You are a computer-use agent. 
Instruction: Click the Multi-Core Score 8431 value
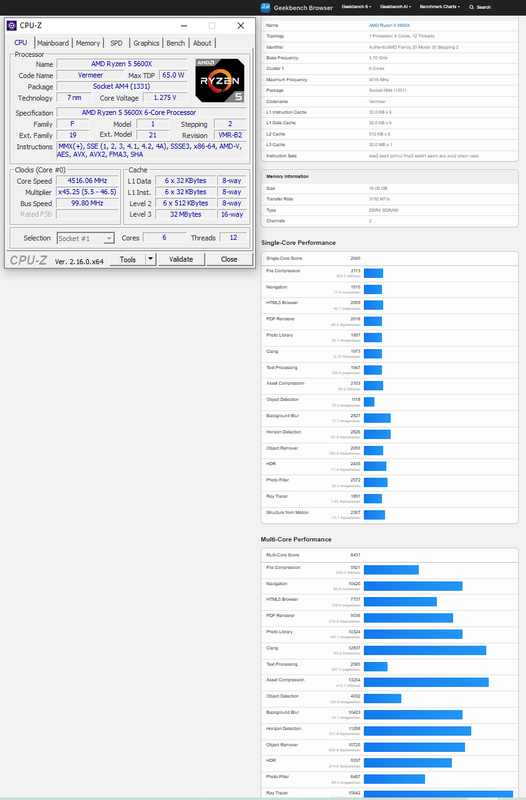[x=356, y=555]
